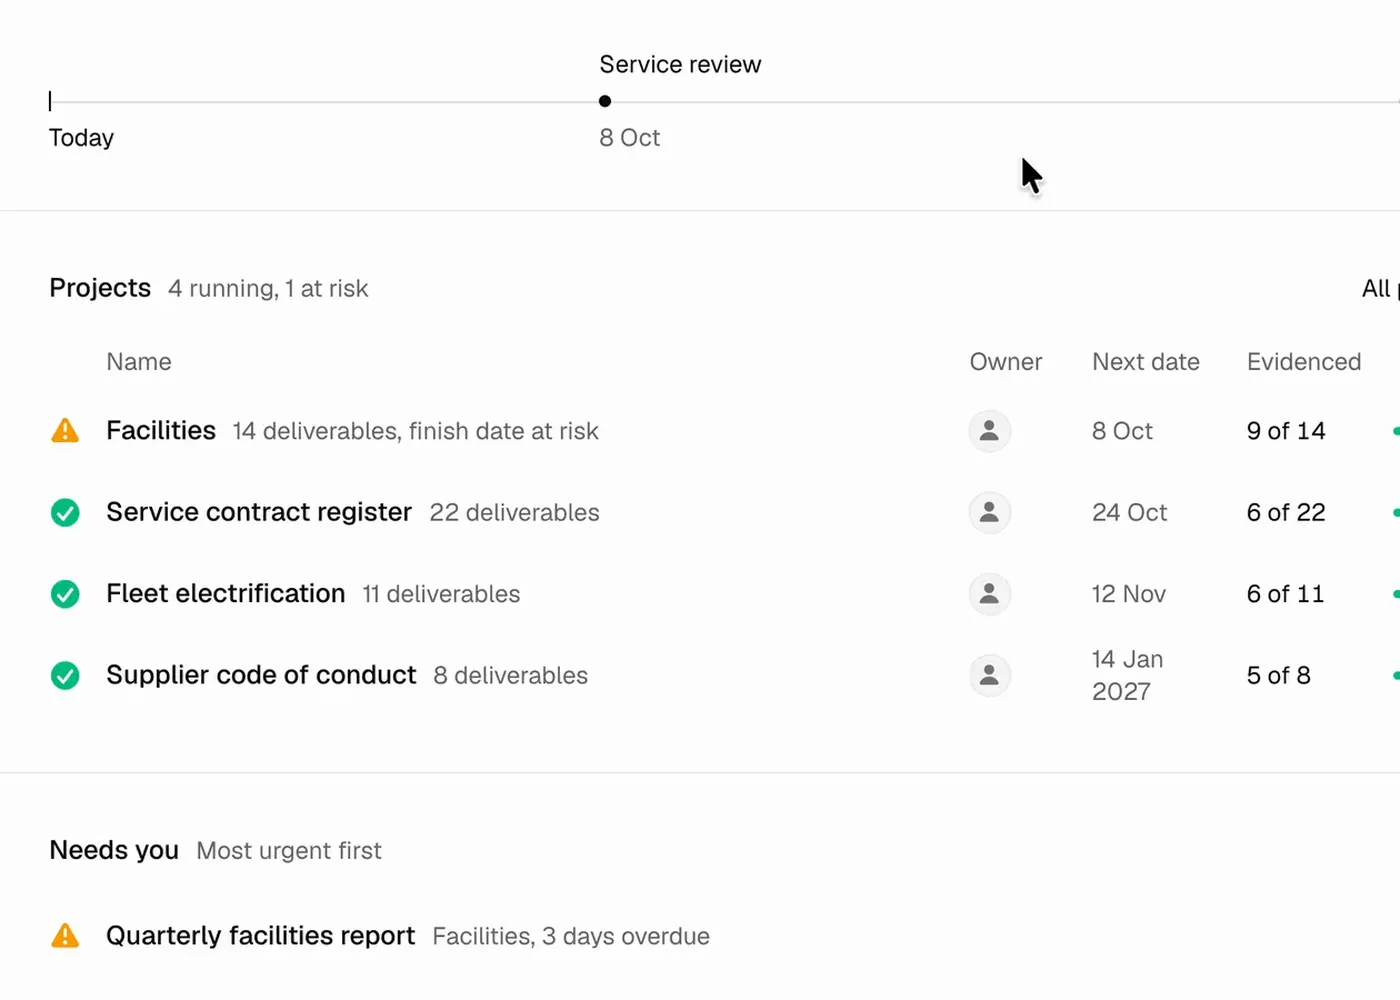
Task: Click the Projects section heading
Action: coord(100,288)
